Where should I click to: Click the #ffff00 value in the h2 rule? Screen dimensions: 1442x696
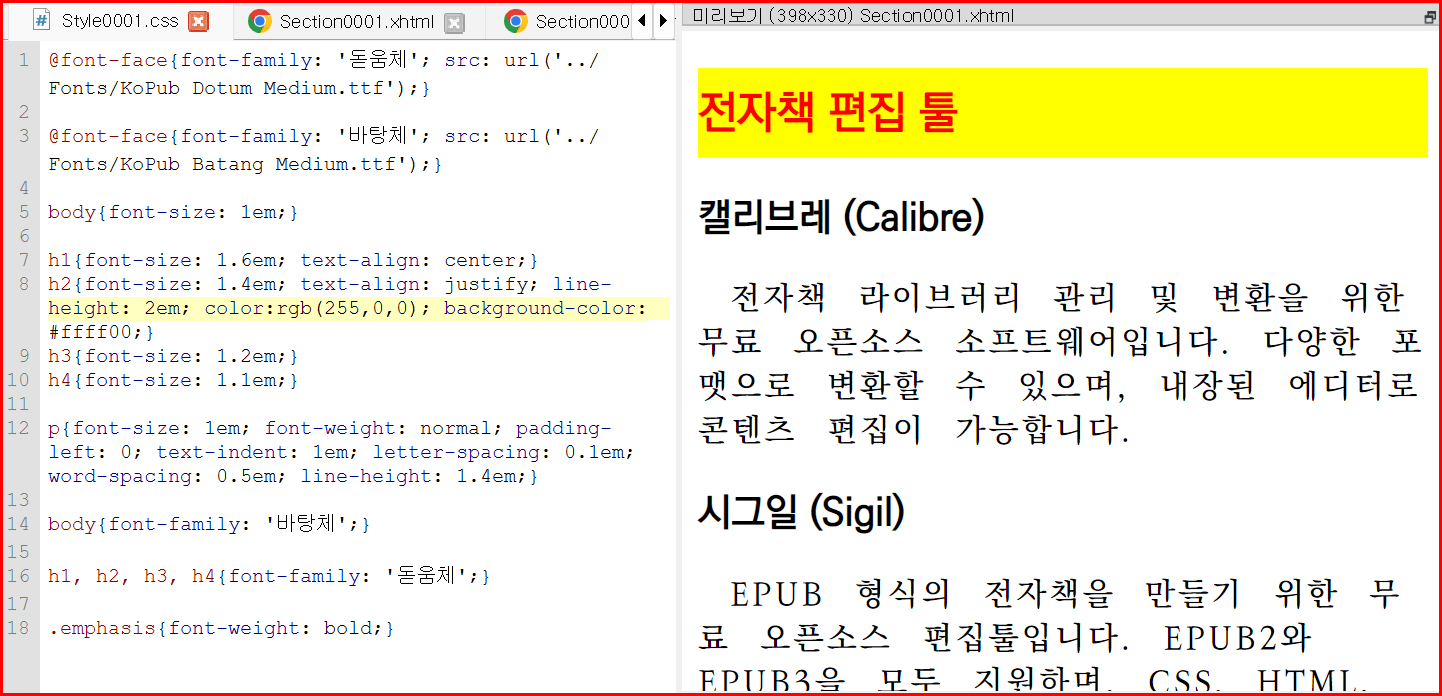point(90,332)
